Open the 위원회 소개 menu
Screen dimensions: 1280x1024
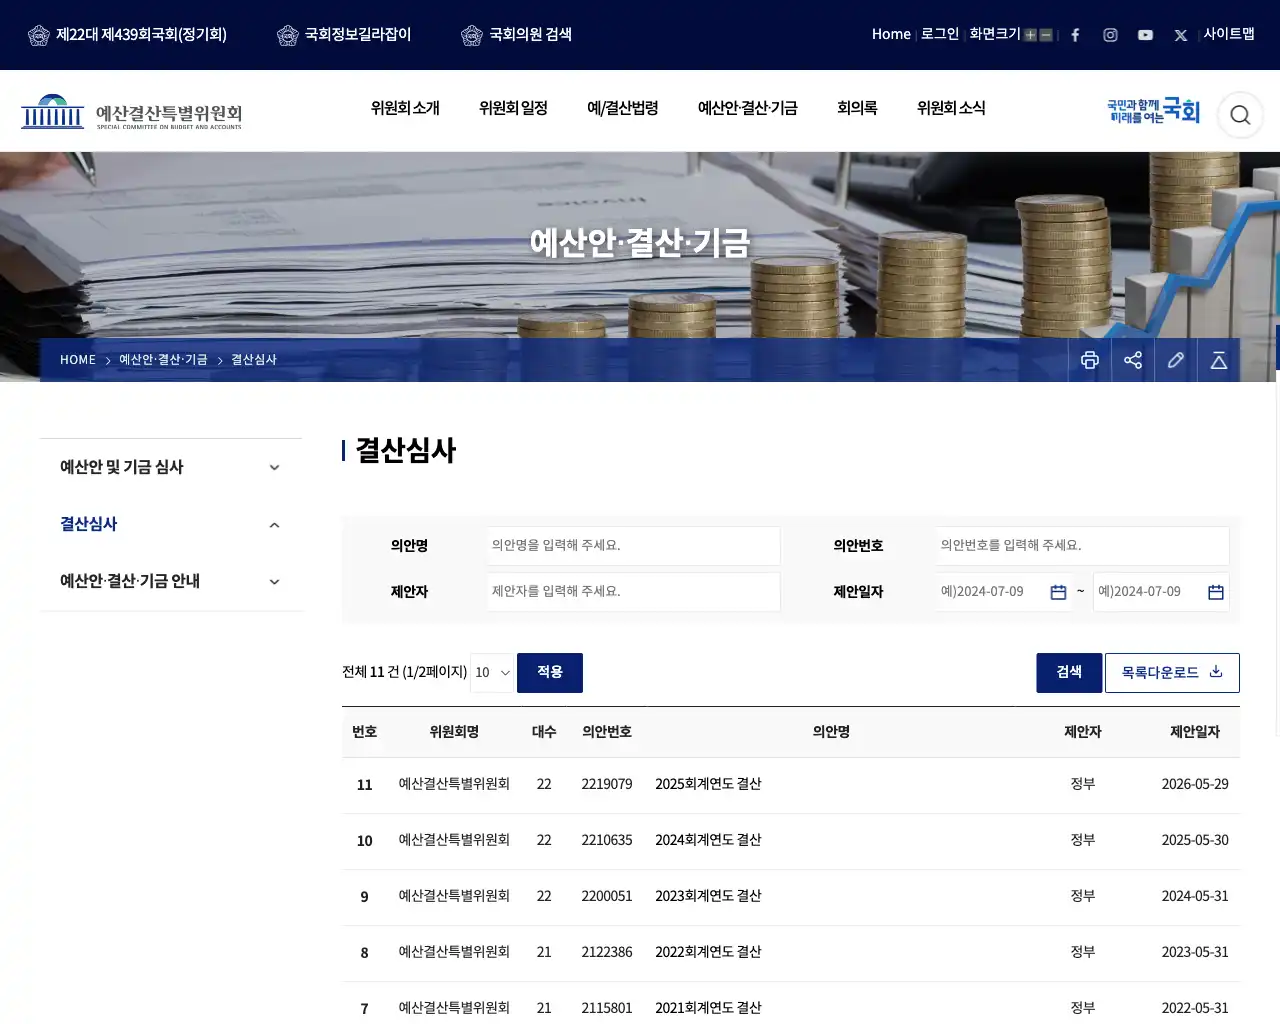(x=405, y=108)
